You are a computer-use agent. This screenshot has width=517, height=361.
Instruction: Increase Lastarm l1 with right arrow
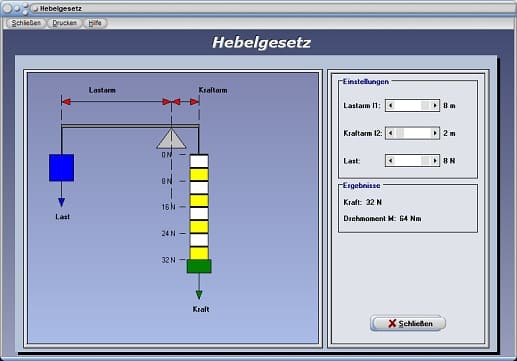pyautogui.click(x=434, y=106)
